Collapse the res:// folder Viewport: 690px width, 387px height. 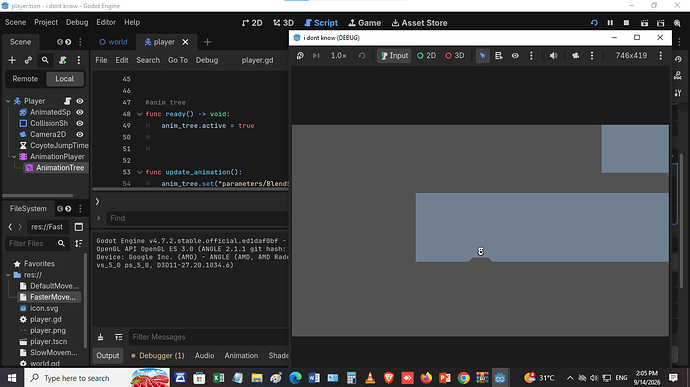[x=8, y=275]
